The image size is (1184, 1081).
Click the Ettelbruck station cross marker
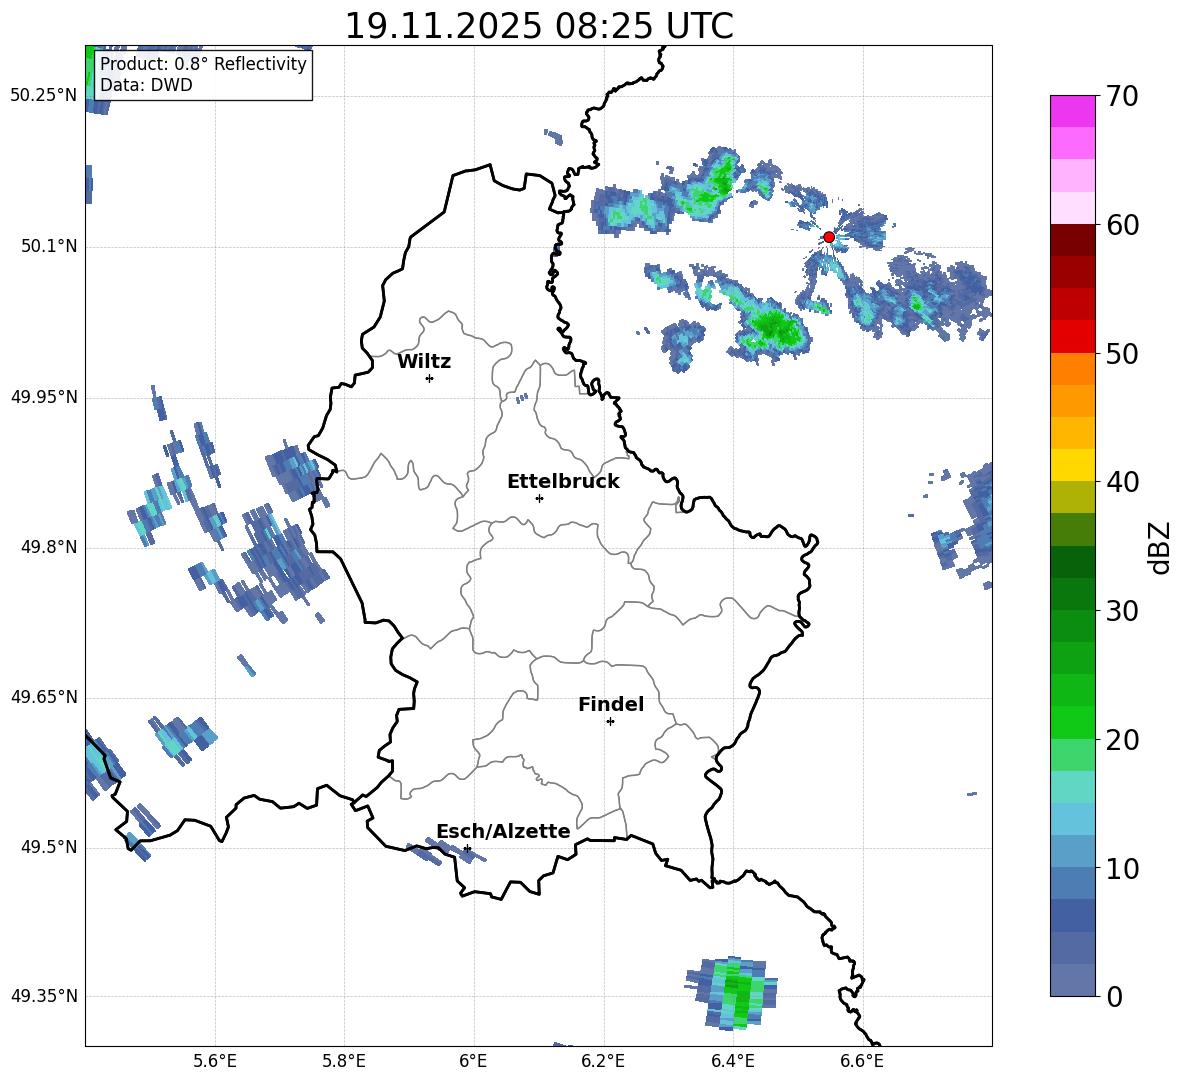(539, 498)
